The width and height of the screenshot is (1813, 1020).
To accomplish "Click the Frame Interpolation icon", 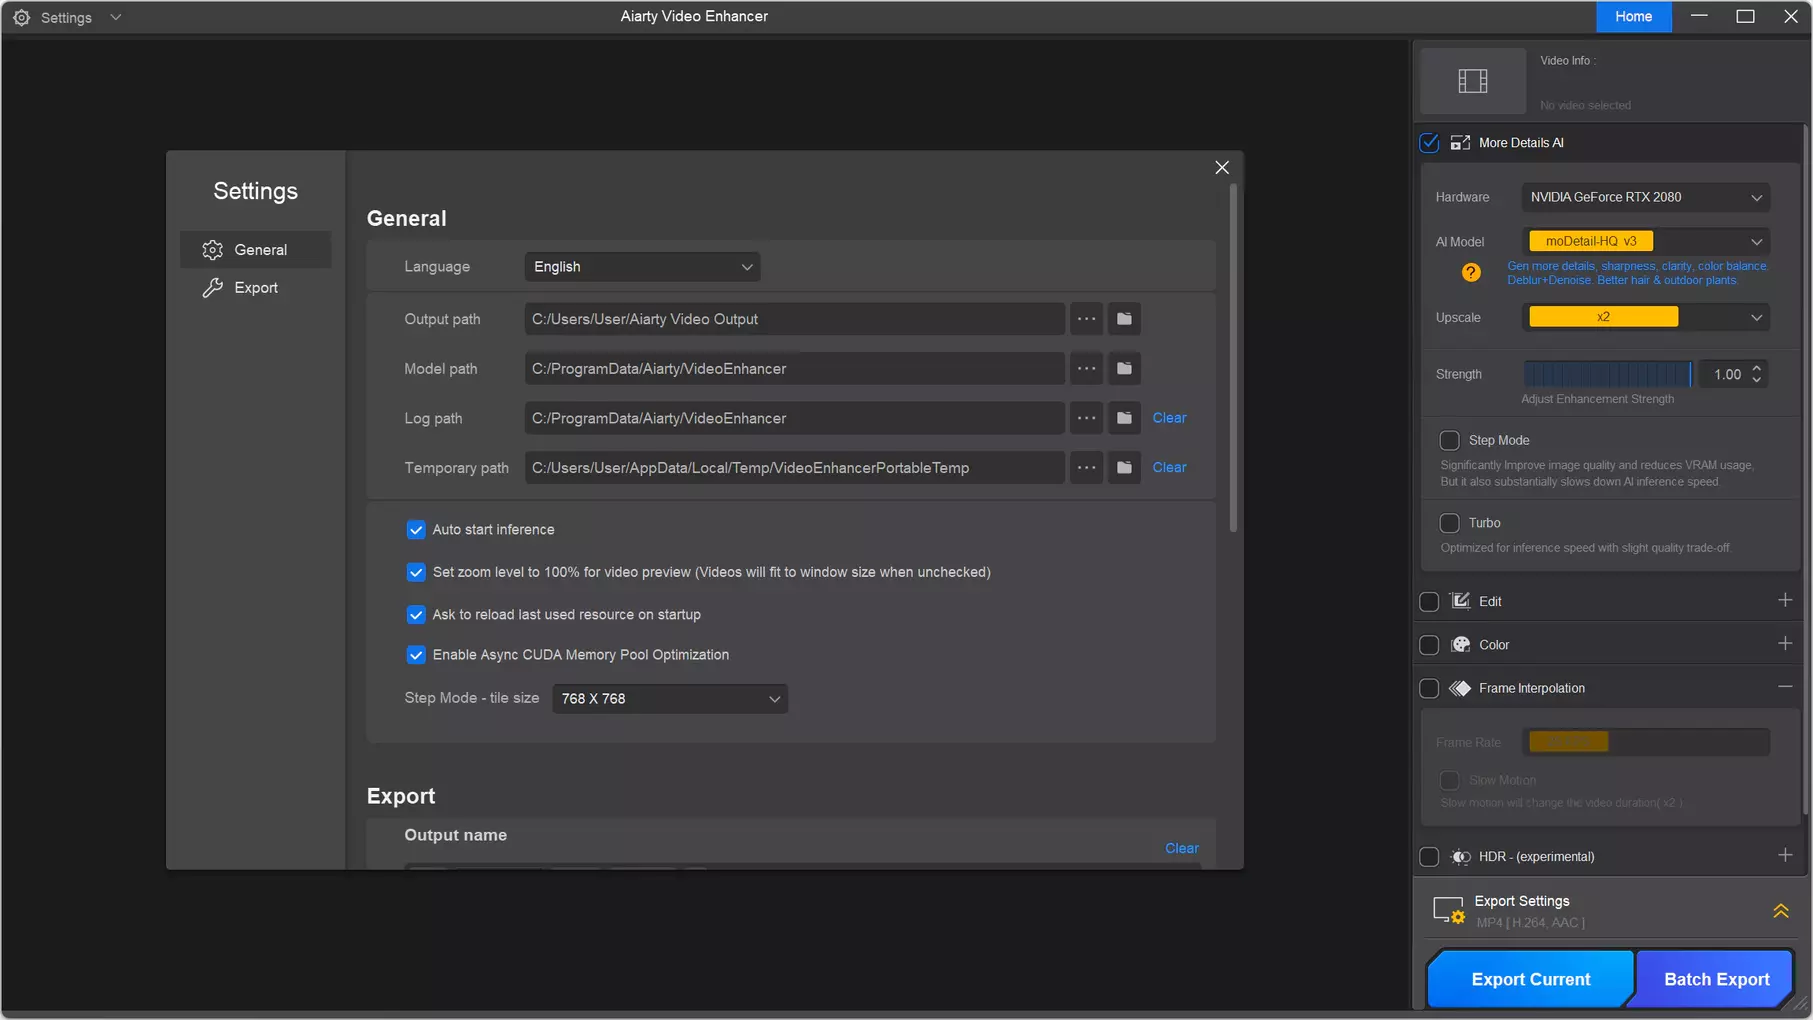I will [x=1460, y=689].
